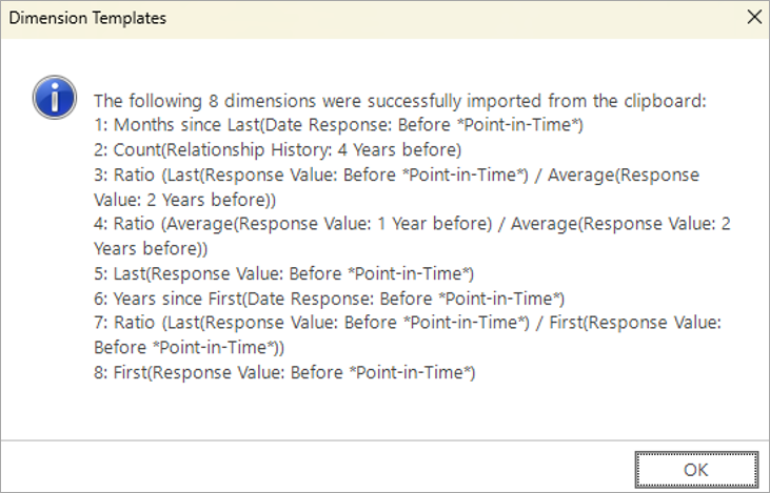Screen dimensions: 770x493
Task: Select line 5 Last(Response Value)
Action: pos(283,273)
